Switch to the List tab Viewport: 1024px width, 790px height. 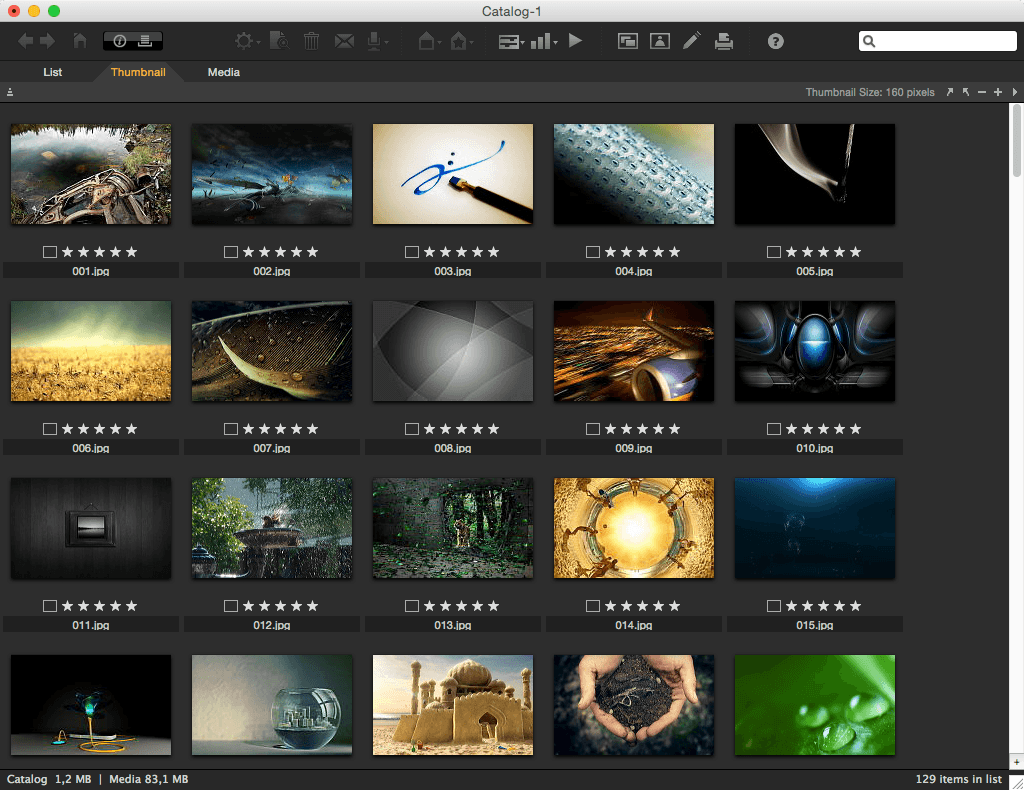point(52,72)
